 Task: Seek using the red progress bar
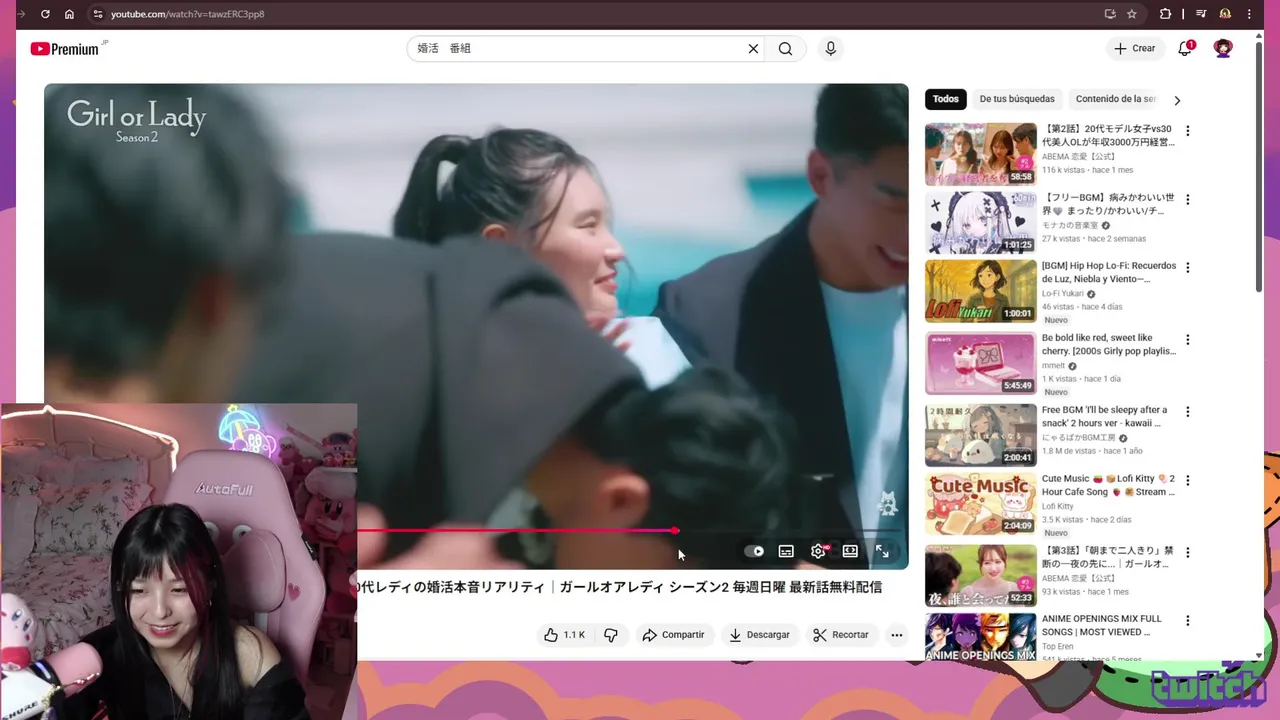tap(516, 531)
